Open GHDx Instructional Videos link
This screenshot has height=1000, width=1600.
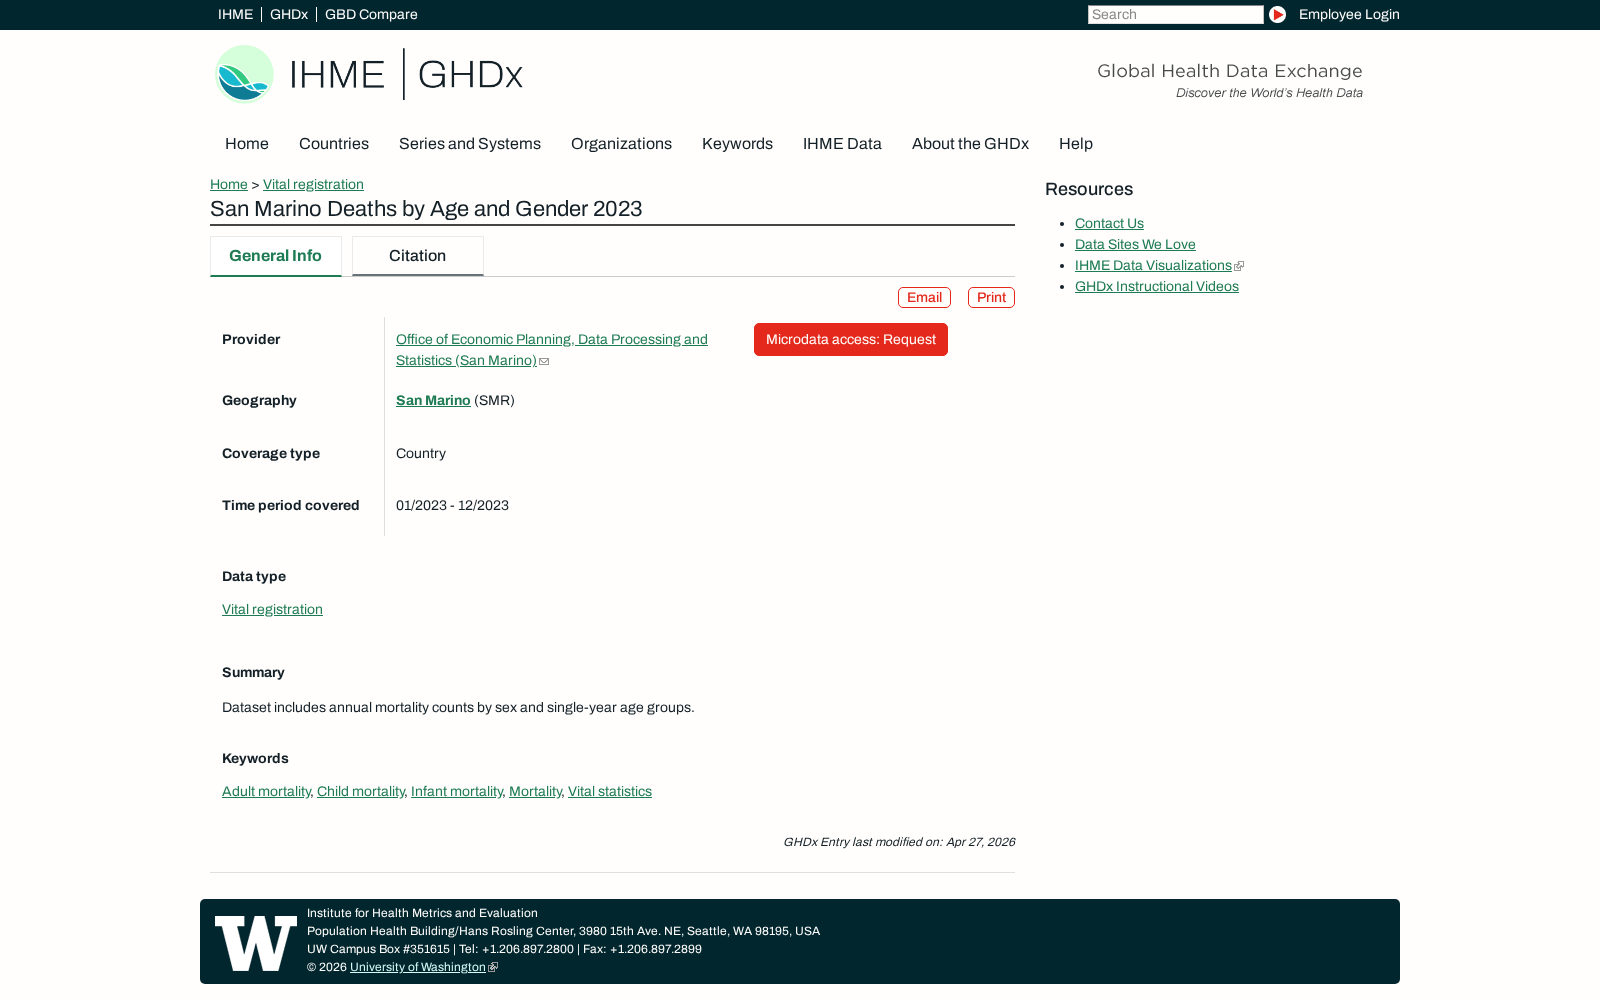(x=1157, y=286)
